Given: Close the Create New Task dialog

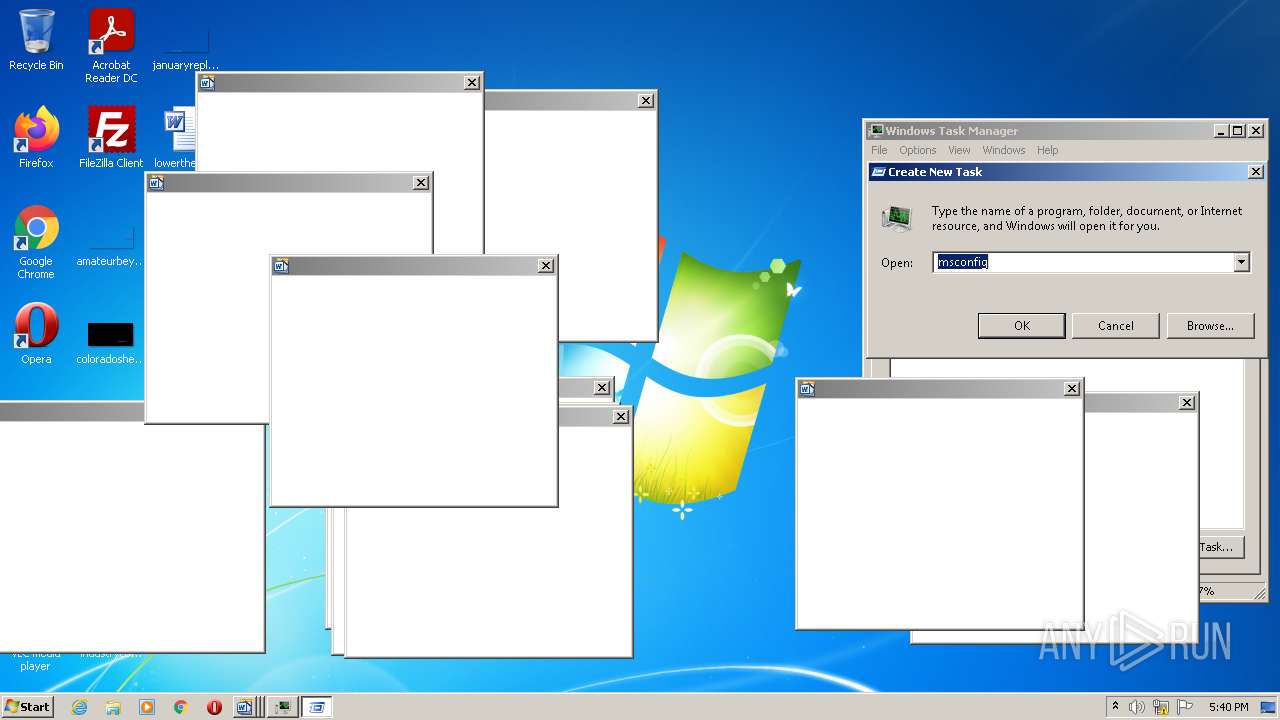Looking at the screenshot, I should click(x=1256, y=172).
